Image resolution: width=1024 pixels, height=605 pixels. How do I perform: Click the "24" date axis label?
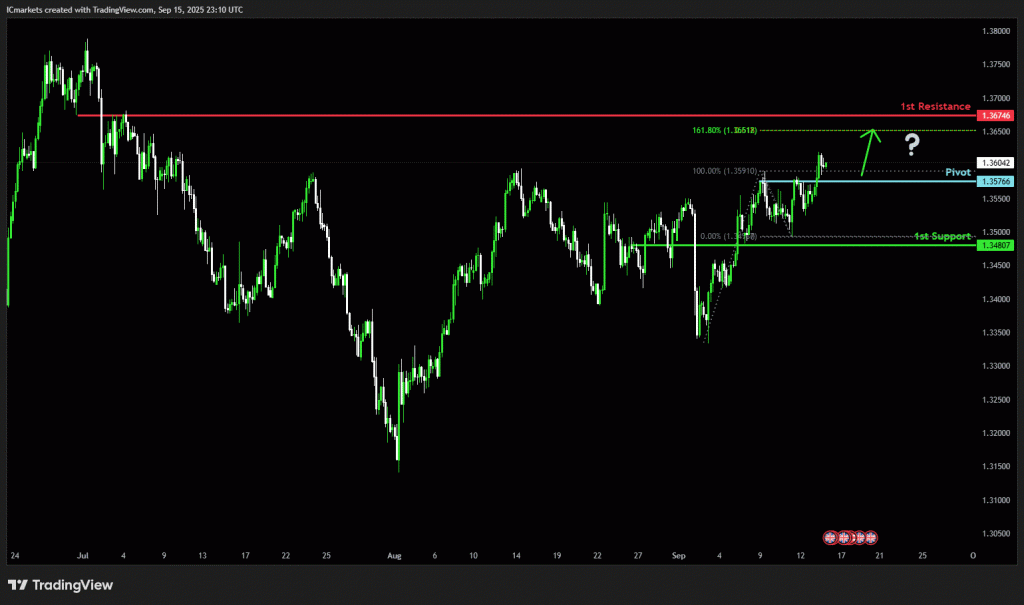15,556
